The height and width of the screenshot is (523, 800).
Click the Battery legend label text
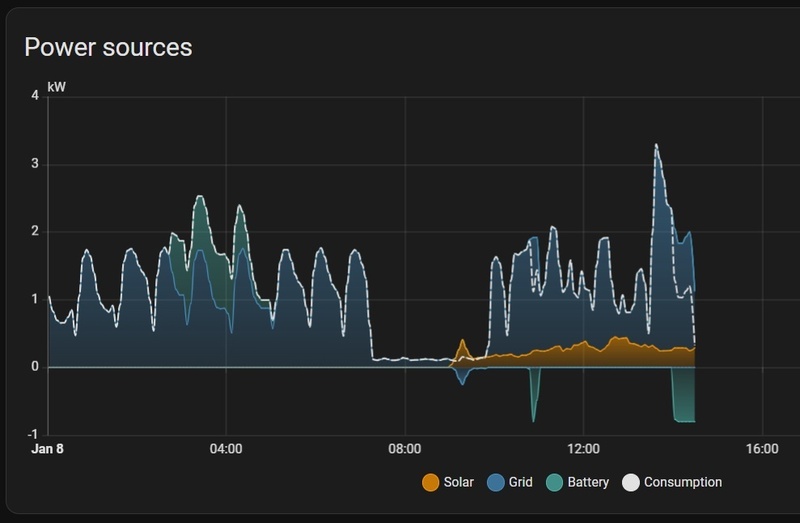pyautogui.click(x=588, y=482)
